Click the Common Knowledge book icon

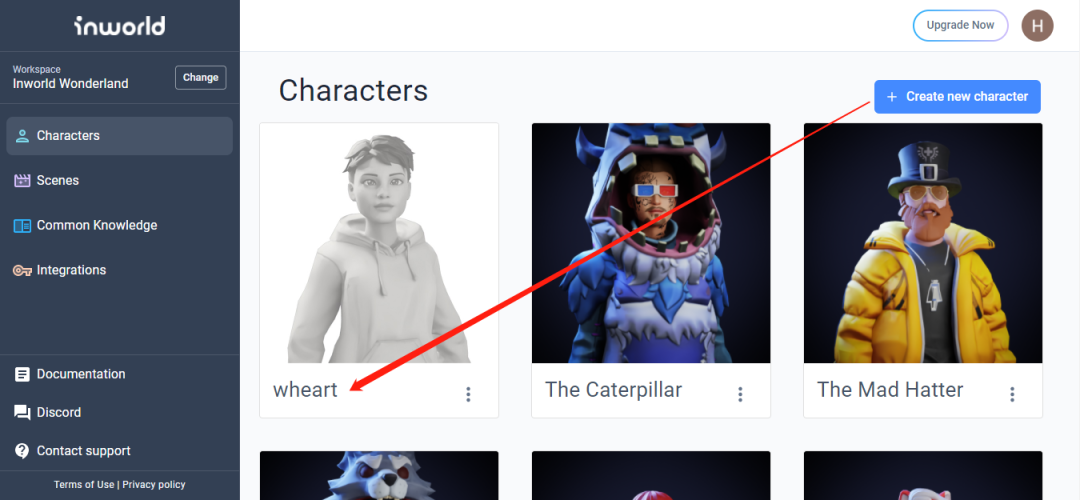[x=23, y=225]
